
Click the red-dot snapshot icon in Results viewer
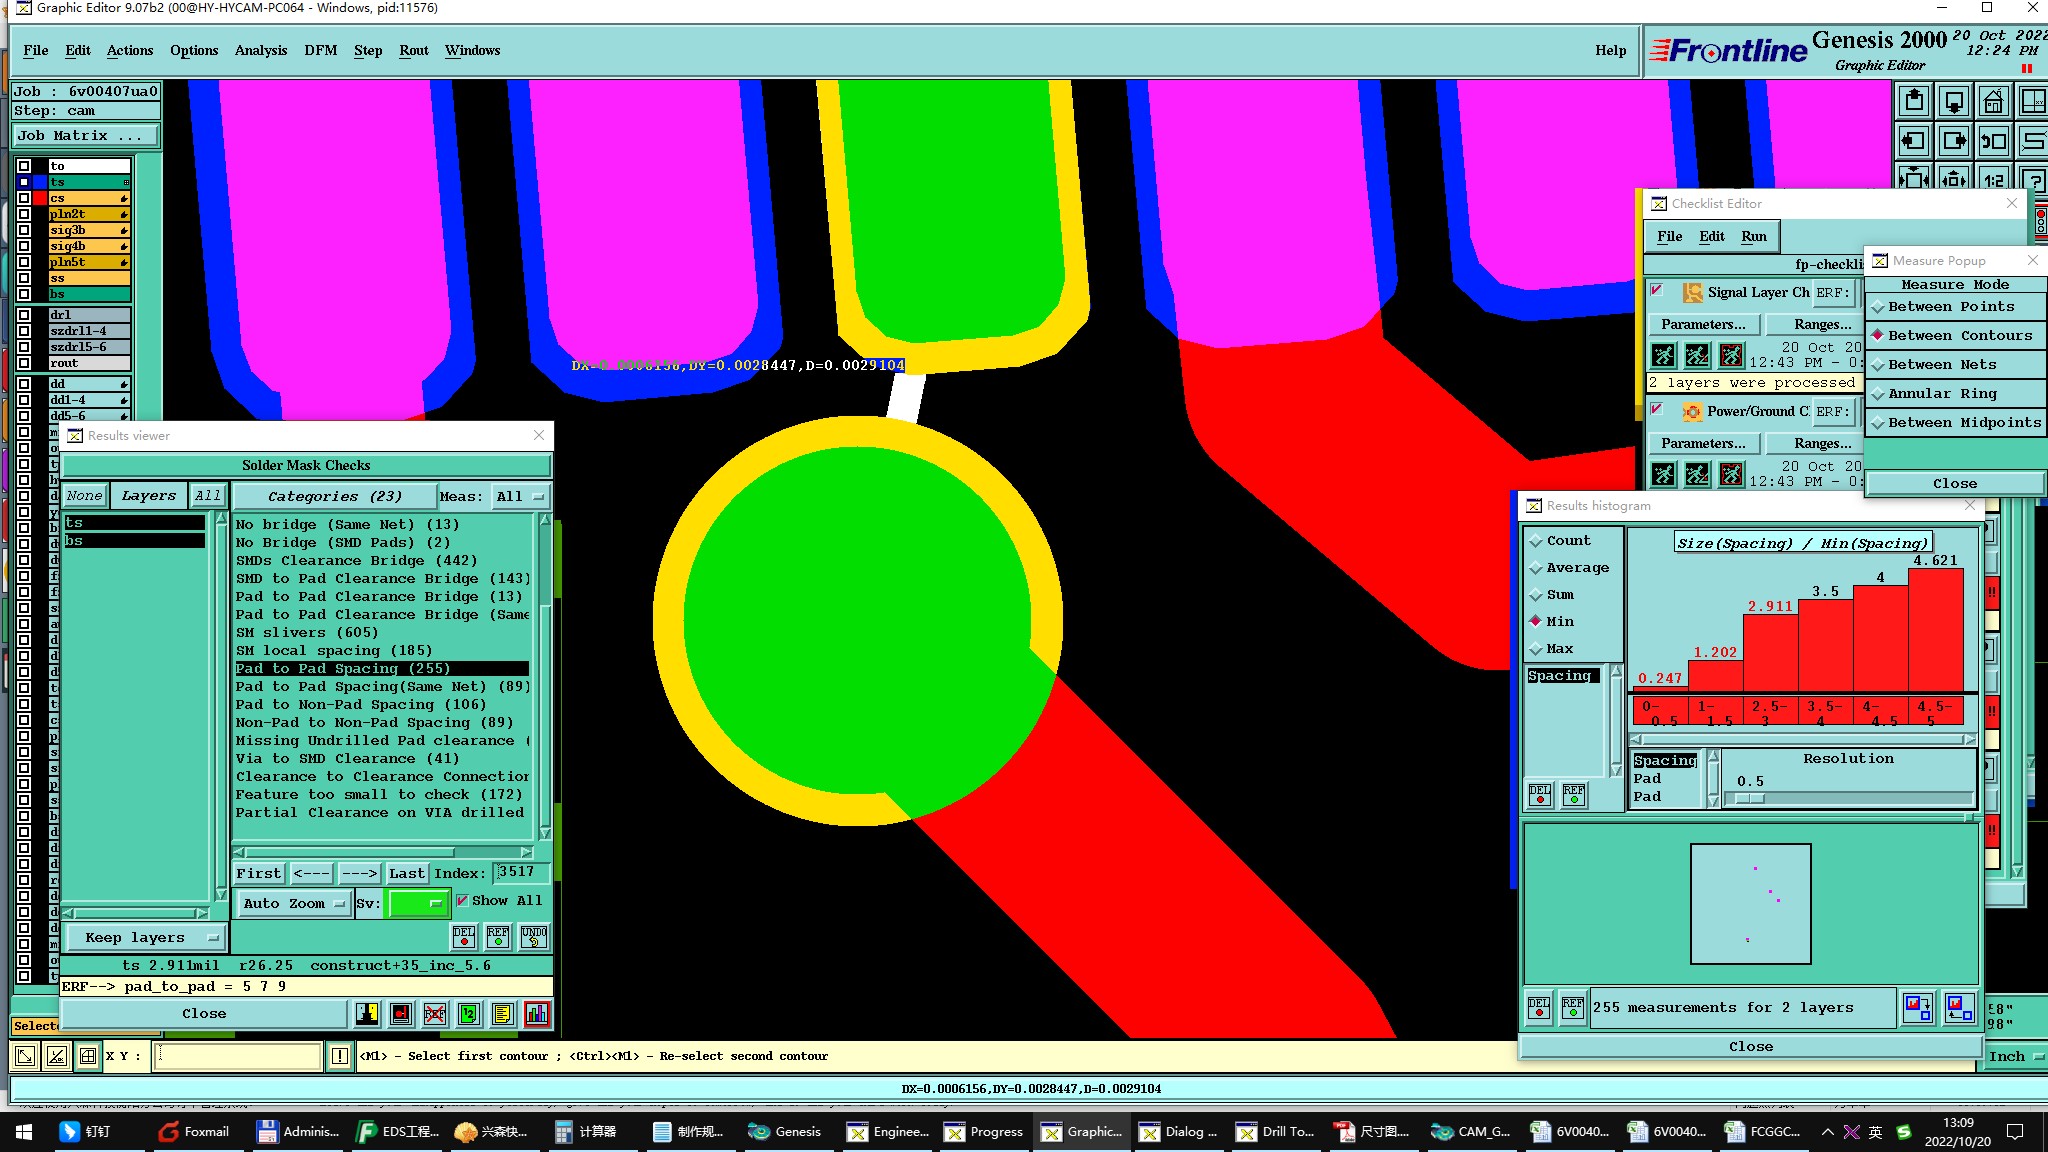pyautogui.click(x=401, y=1014)
